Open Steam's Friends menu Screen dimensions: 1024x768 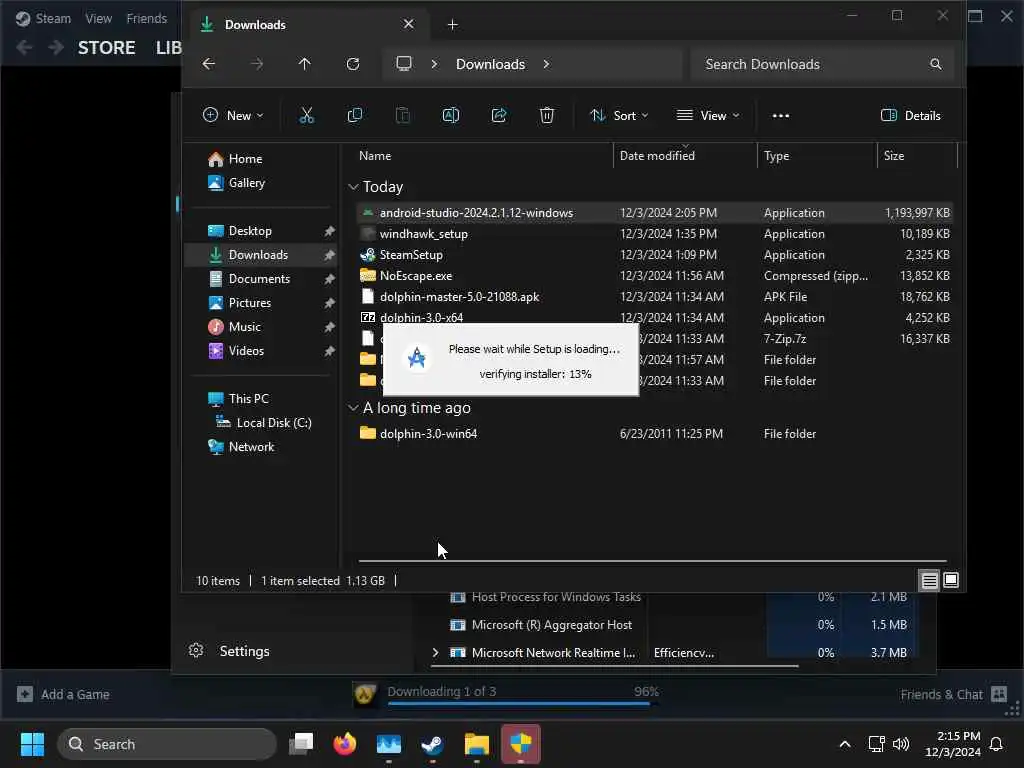pos(146,18)
